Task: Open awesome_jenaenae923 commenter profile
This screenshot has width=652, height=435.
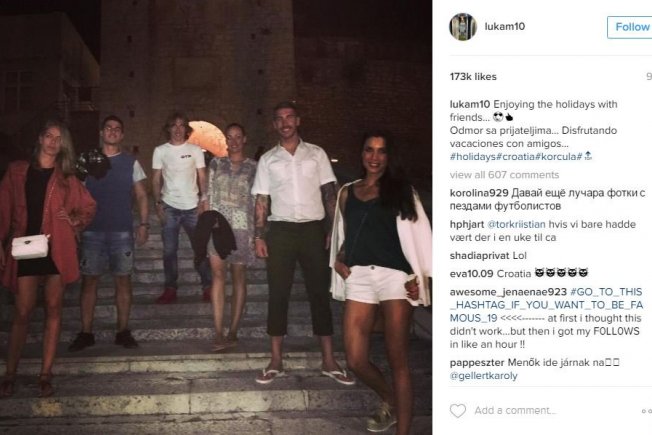Action: coord(508,292)
